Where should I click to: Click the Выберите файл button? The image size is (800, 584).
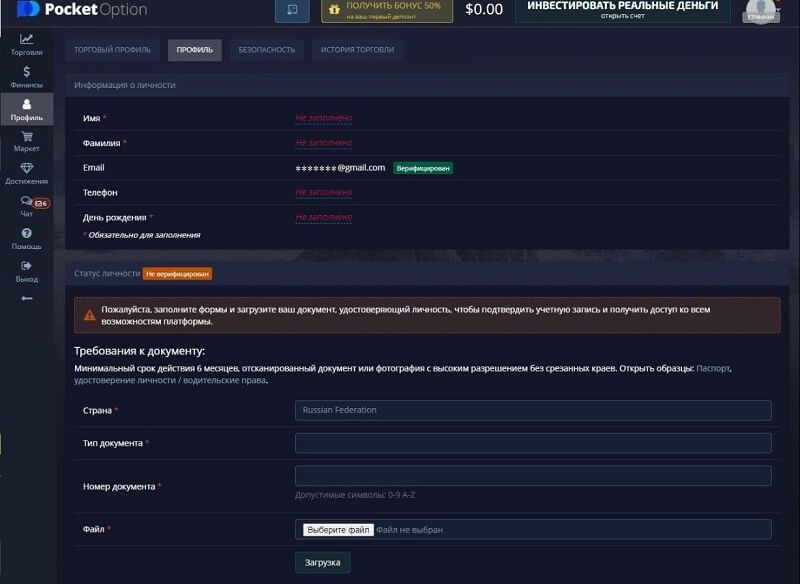[x=338, y=529]
